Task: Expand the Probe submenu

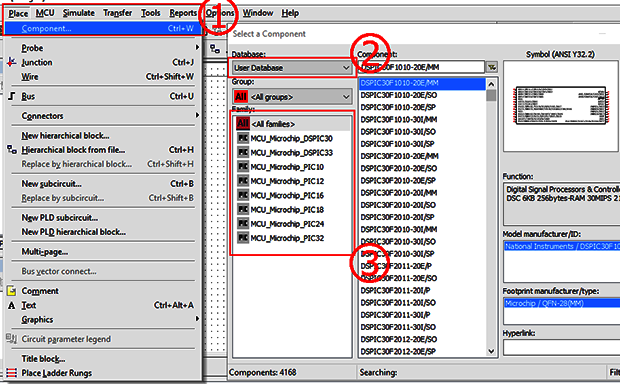Action: tap(104, 48)
